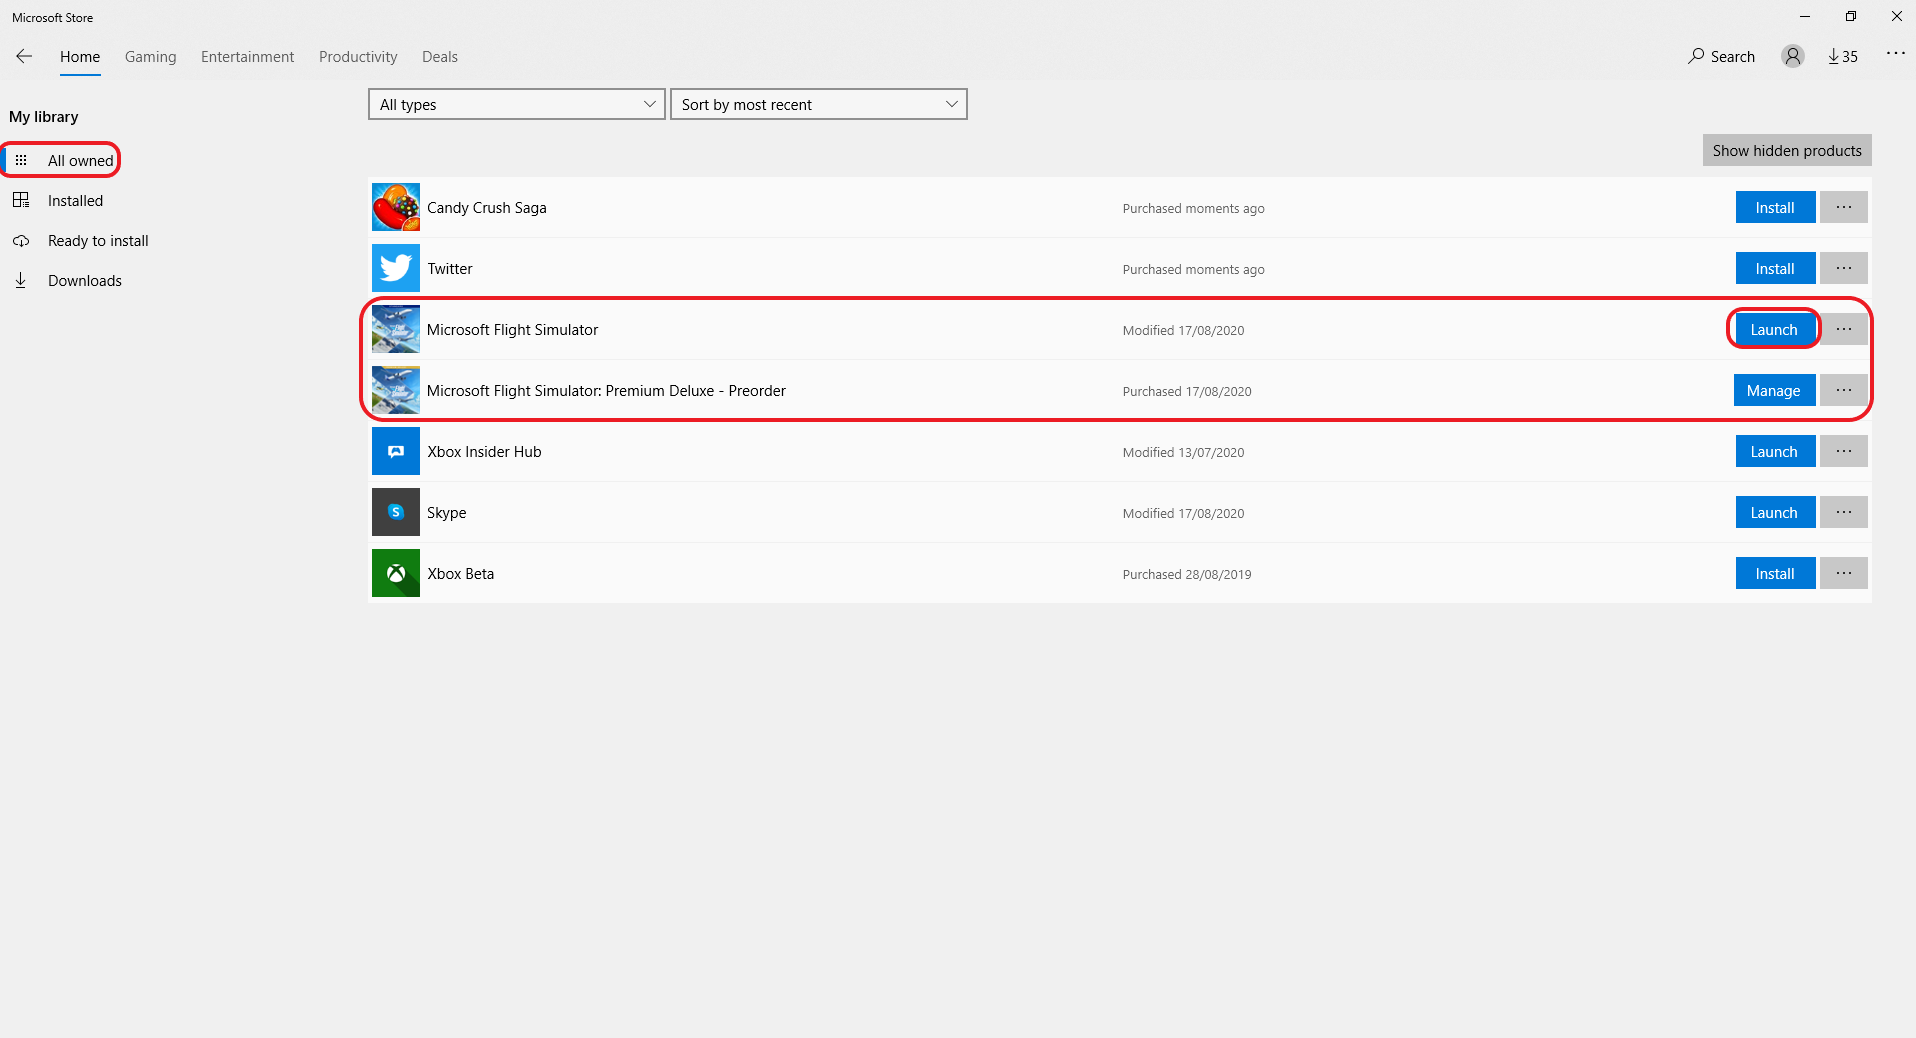Install the Twitter app

click(x=1775, y=269)
